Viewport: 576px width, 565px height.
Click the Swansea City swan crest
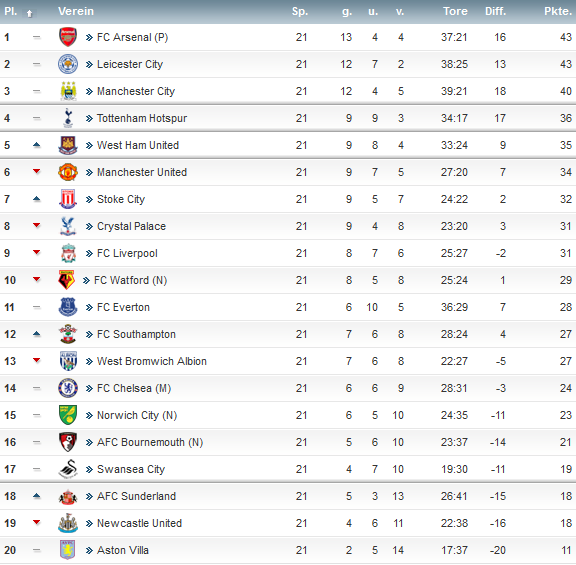[68, 469]
